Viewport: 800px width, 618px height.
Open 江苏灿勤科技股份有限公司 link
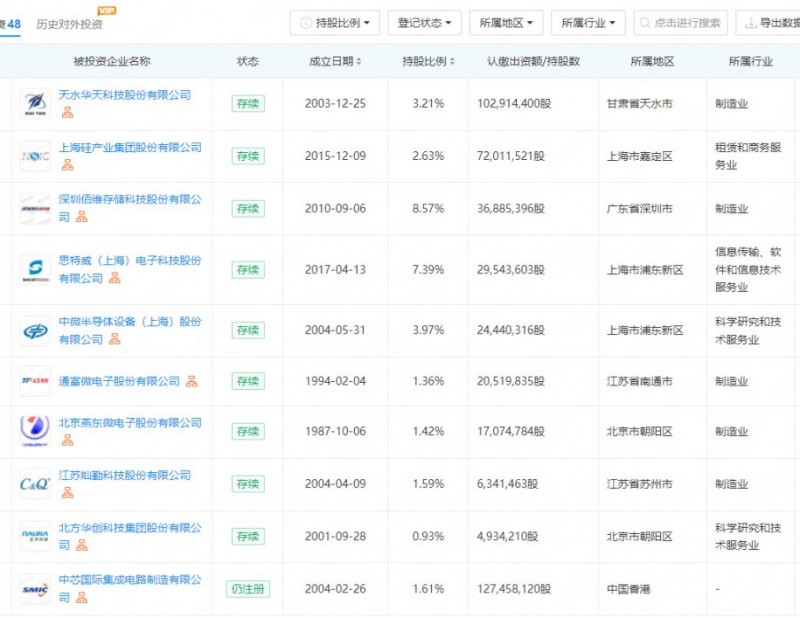pyautogui.click(x=124, y=475)
